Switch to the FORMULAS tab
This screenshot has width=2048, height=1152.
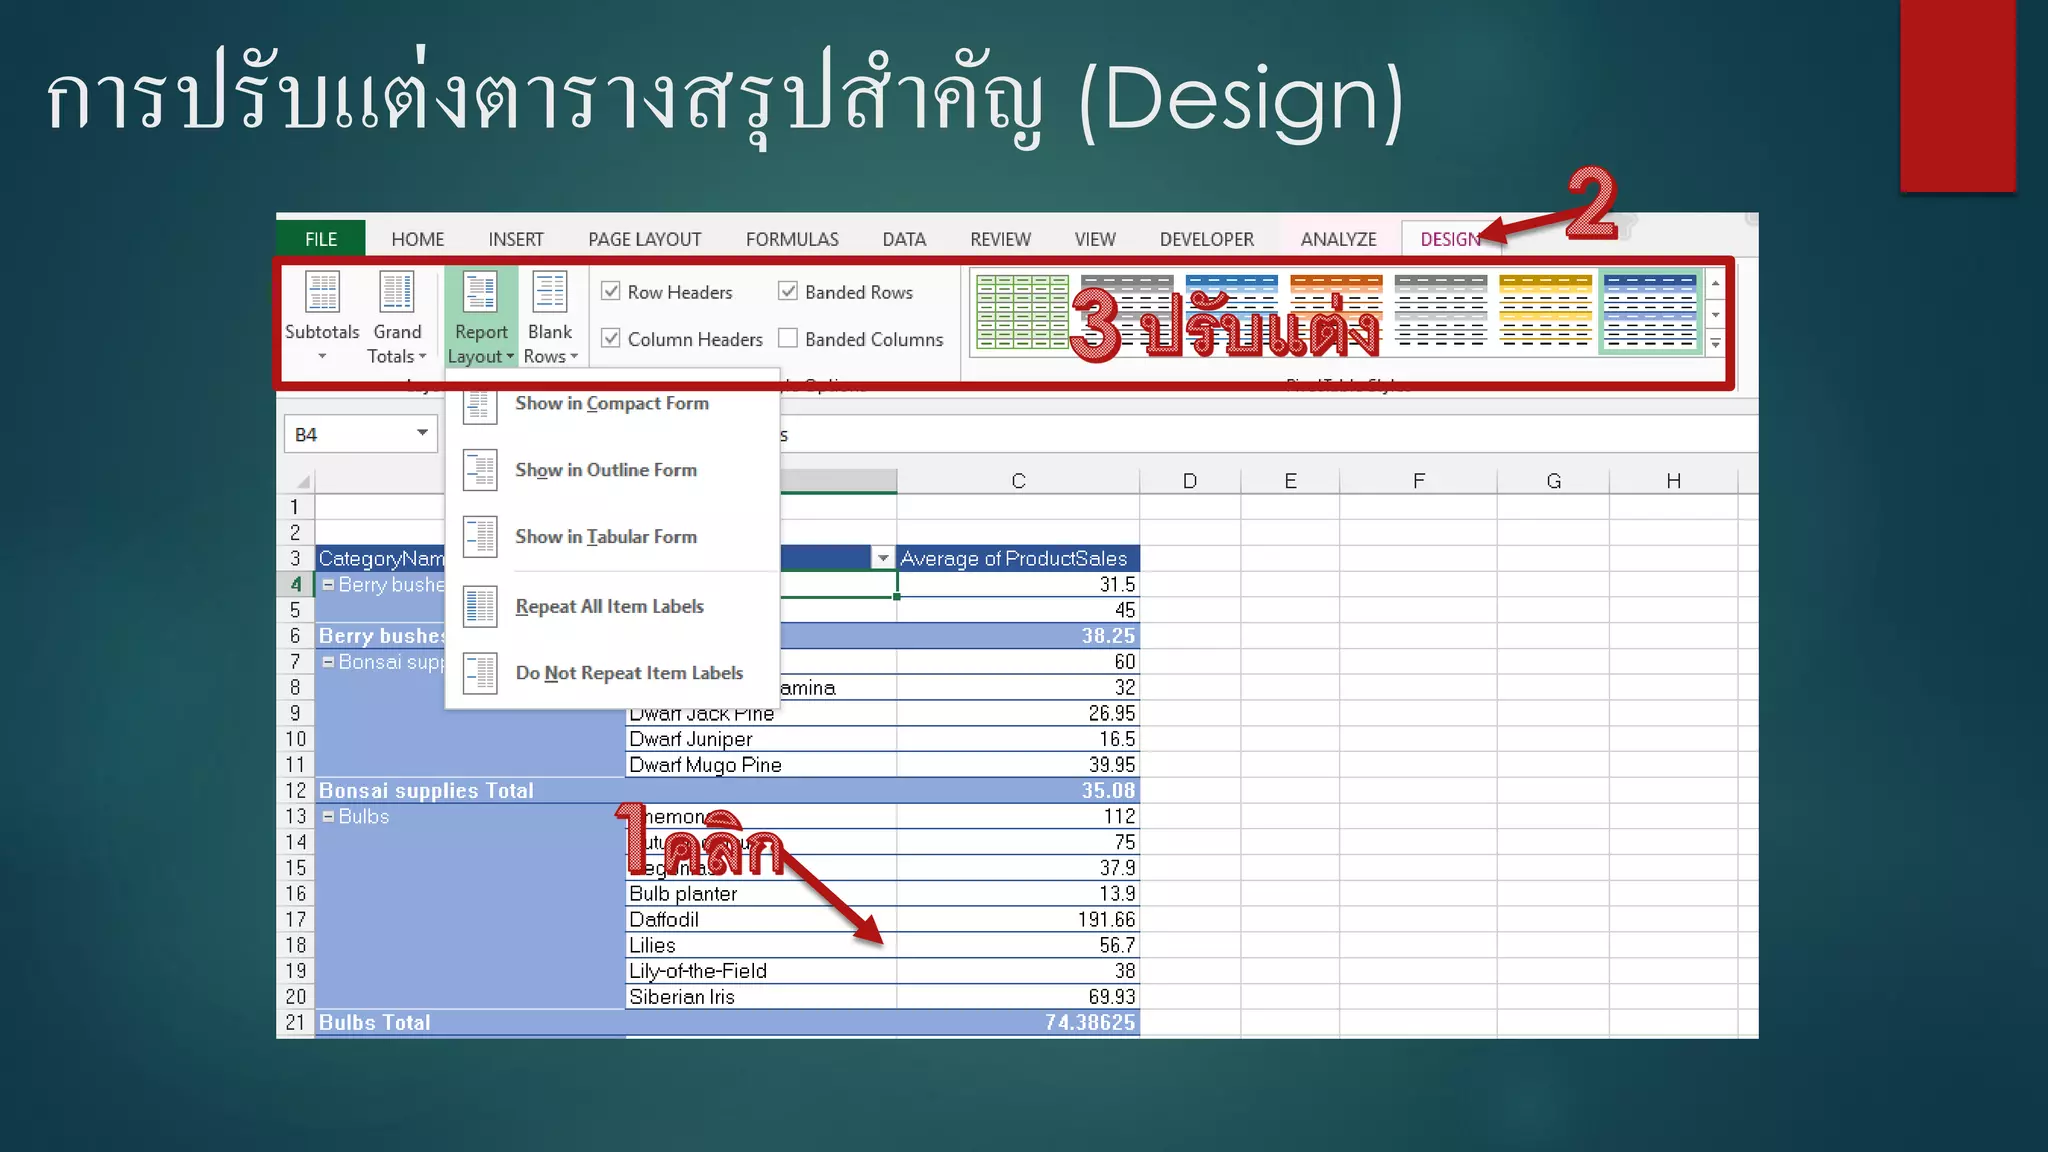pyautogui.click(x=792, y=239)
